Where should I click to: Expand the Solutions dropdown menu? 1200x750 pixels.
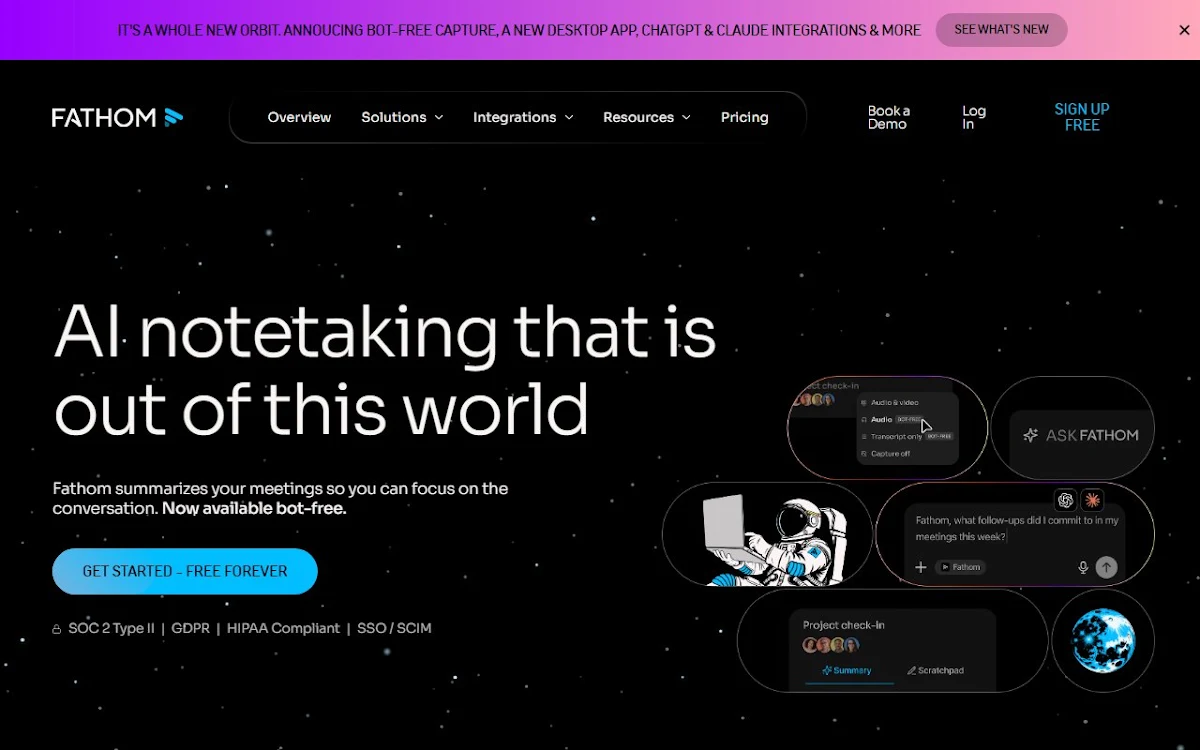402,117
